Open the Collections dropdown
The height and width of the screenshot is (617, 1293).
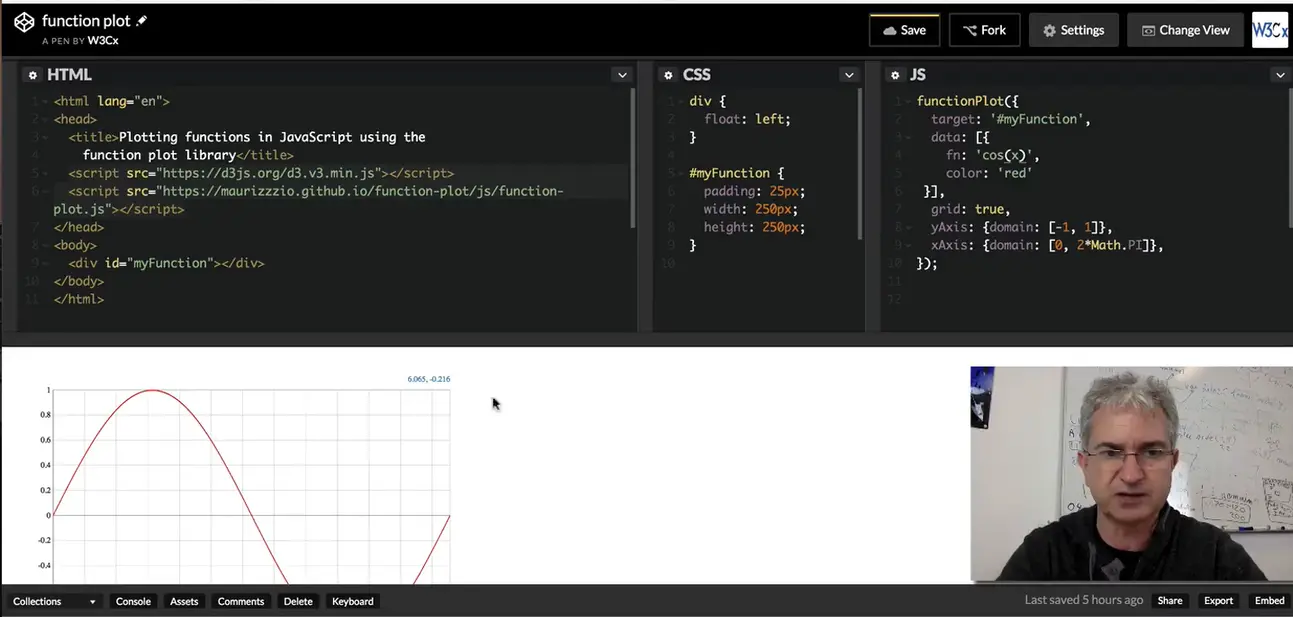point(54,601)
